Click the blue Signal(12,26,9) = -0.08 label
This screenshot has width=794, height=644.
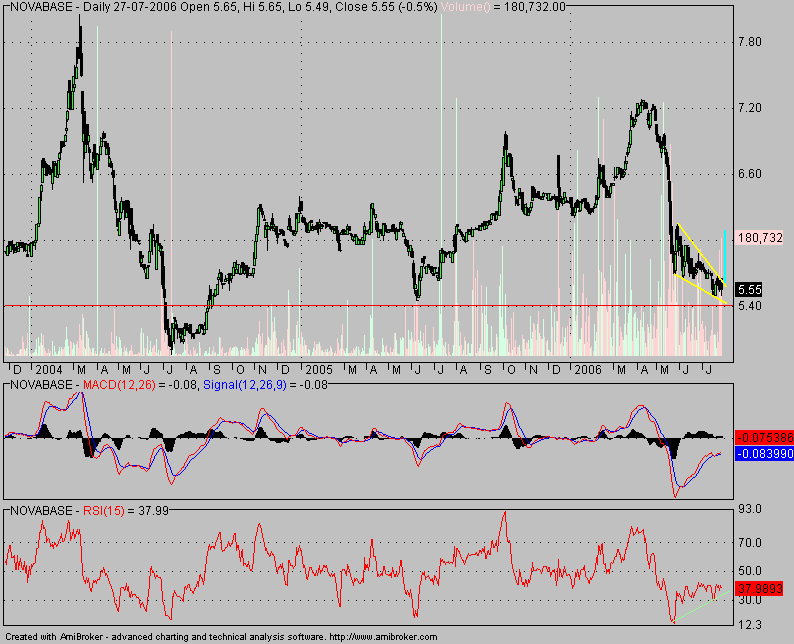click(265, 385)
